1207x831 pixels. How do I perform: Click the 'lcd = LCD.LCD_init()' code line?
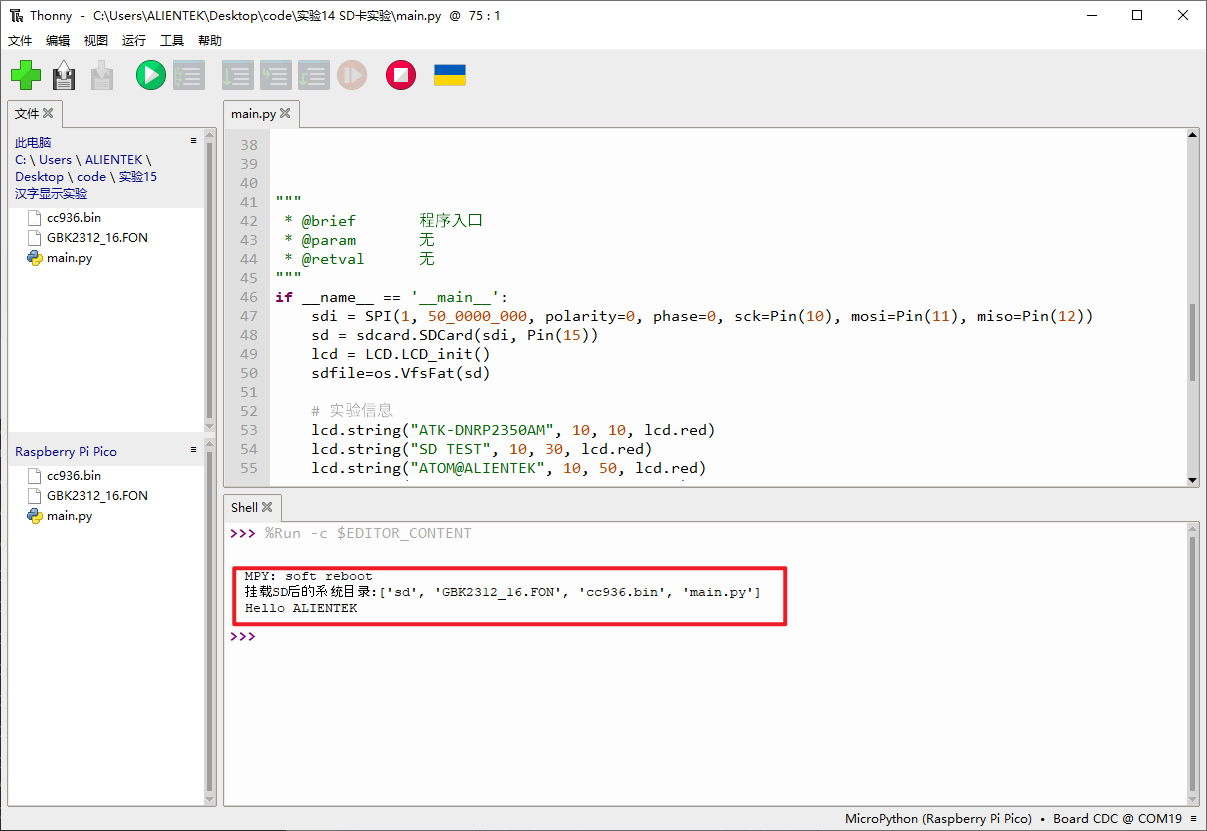tap(401, 354)
